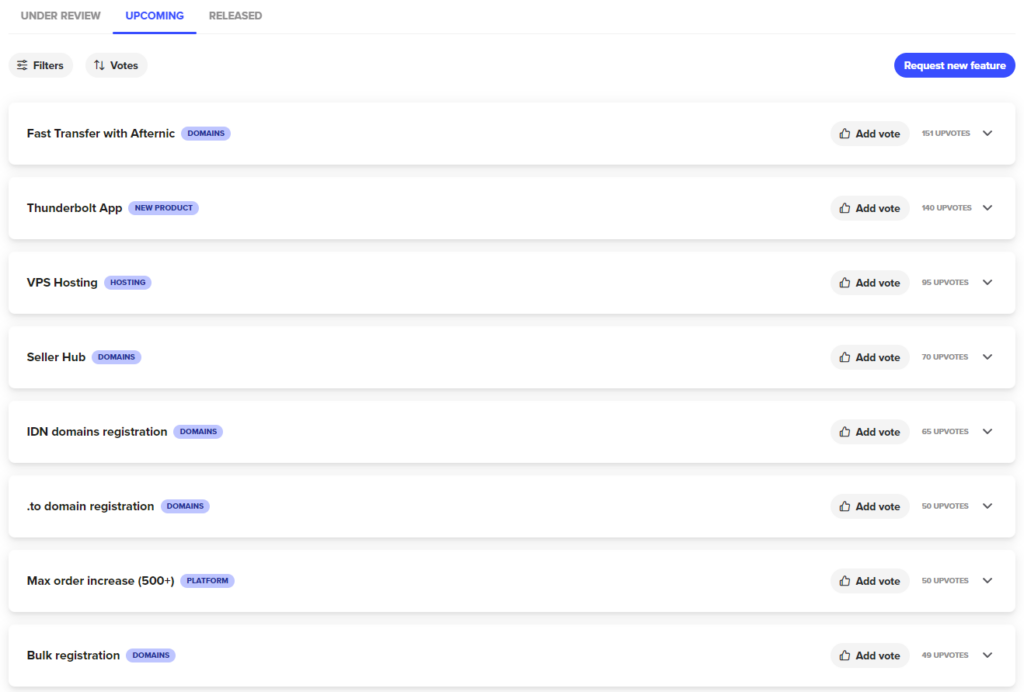Screen dimensions: 1024x692
Task: Upvote the Seller Hub feature
Action: pos(870,357)
